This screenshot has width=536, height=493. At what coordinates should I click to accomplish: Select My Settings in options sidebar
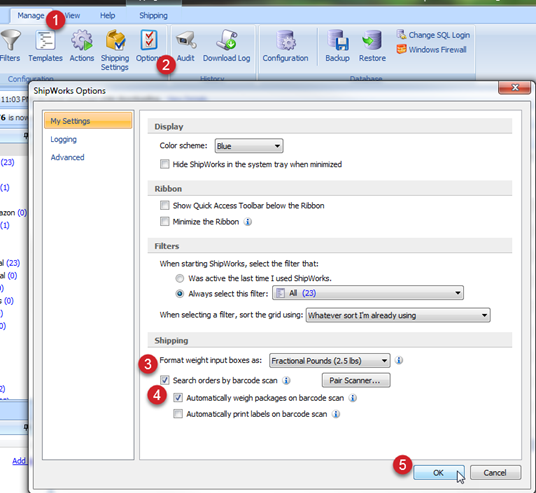tap(88, 121)
